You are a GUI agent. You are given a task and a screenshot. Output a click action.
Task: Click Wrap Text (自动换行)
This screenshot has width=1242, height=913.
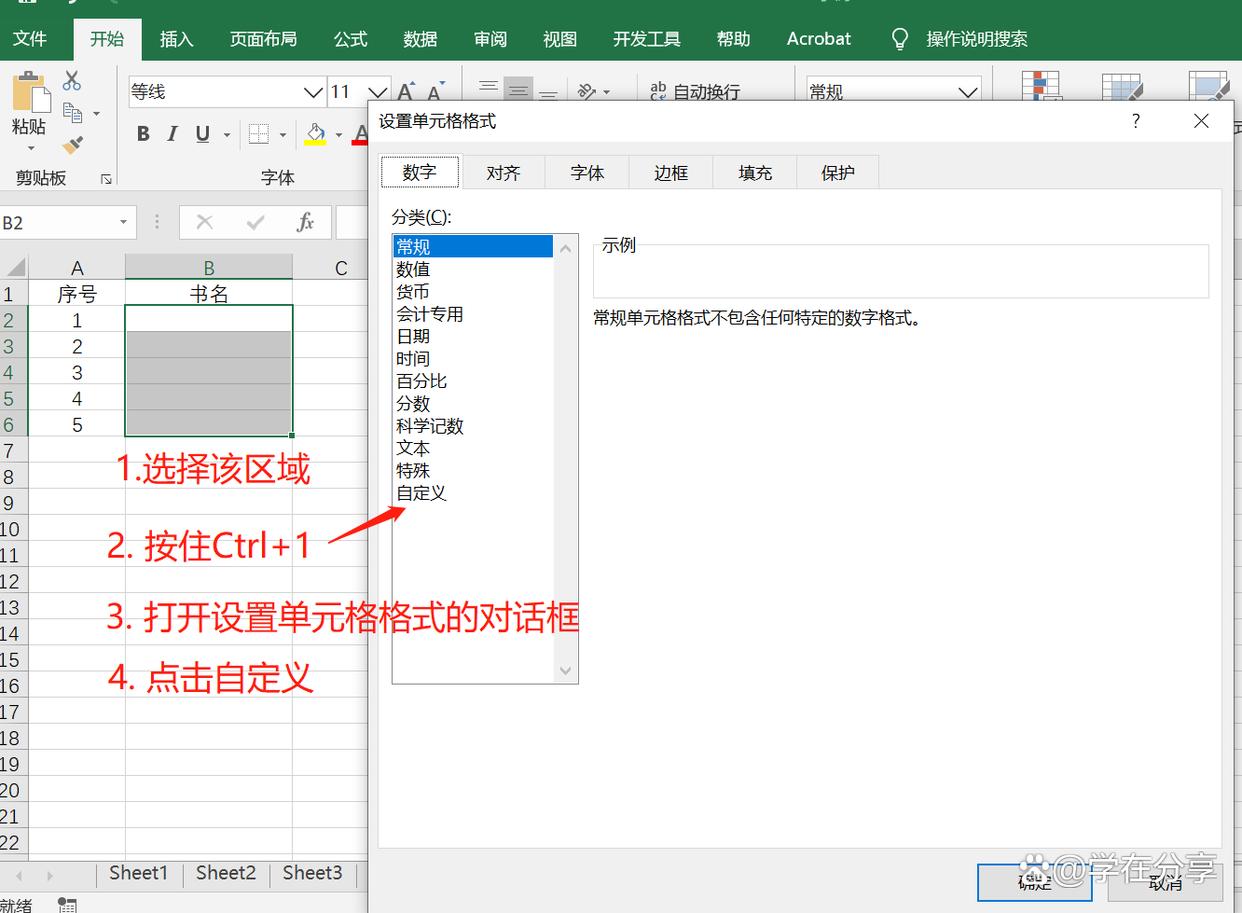coord(695,92)
